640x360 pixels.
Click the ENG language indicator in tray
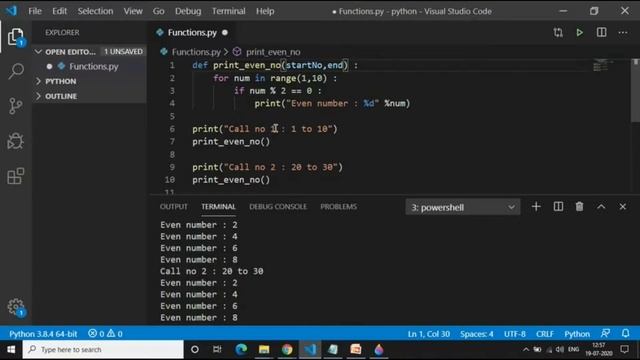point(573,350)
